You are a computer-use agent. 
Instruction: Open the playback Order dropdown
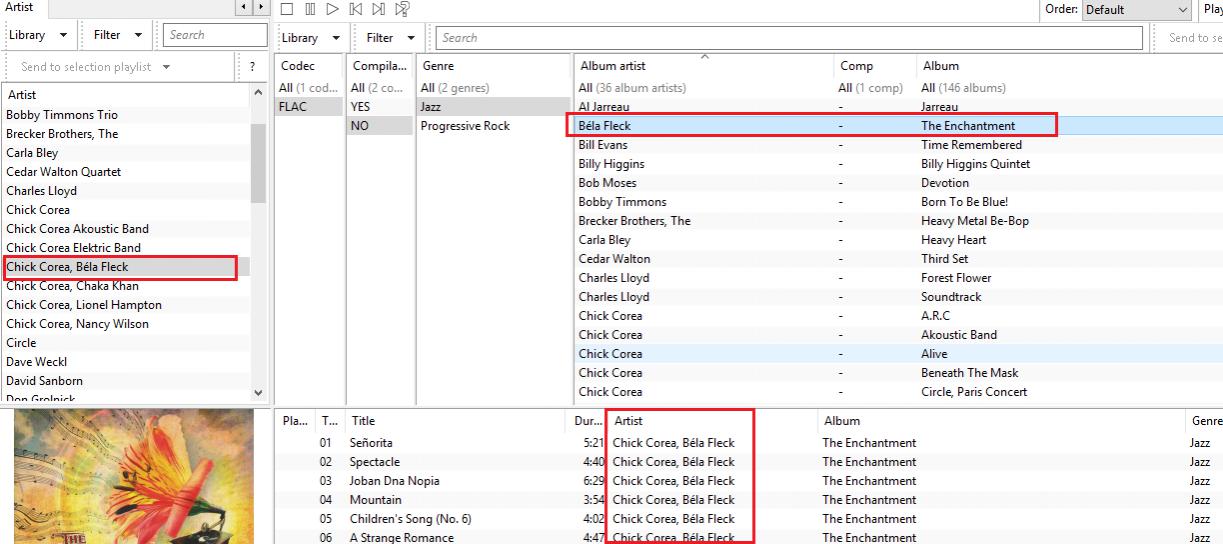pos(1137,10)
